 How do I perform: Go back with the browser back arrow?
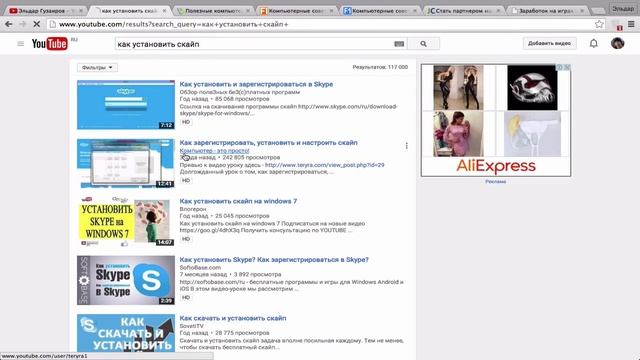8,24
